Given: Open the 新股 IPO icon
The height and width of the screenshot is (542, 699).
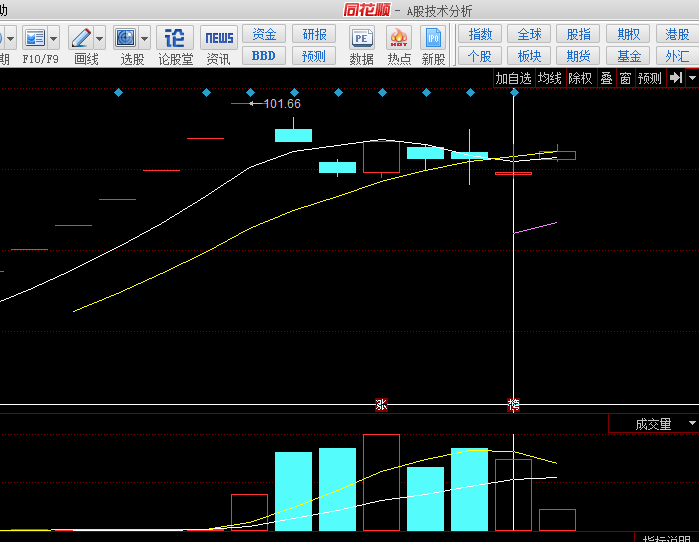Looking at the screenshot, I should (433, 39).
